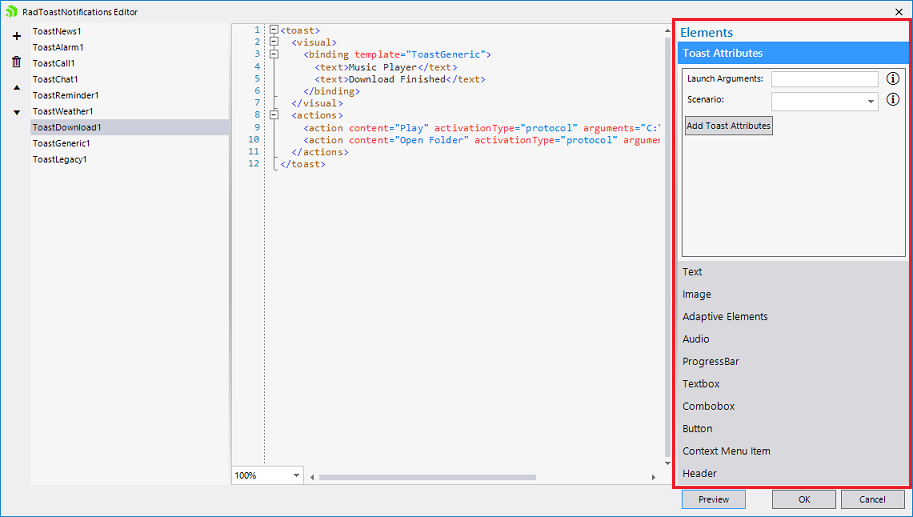This screenshot has width=913, height=517.
Task: Expand the Image elements section
Action: point(793,294)
